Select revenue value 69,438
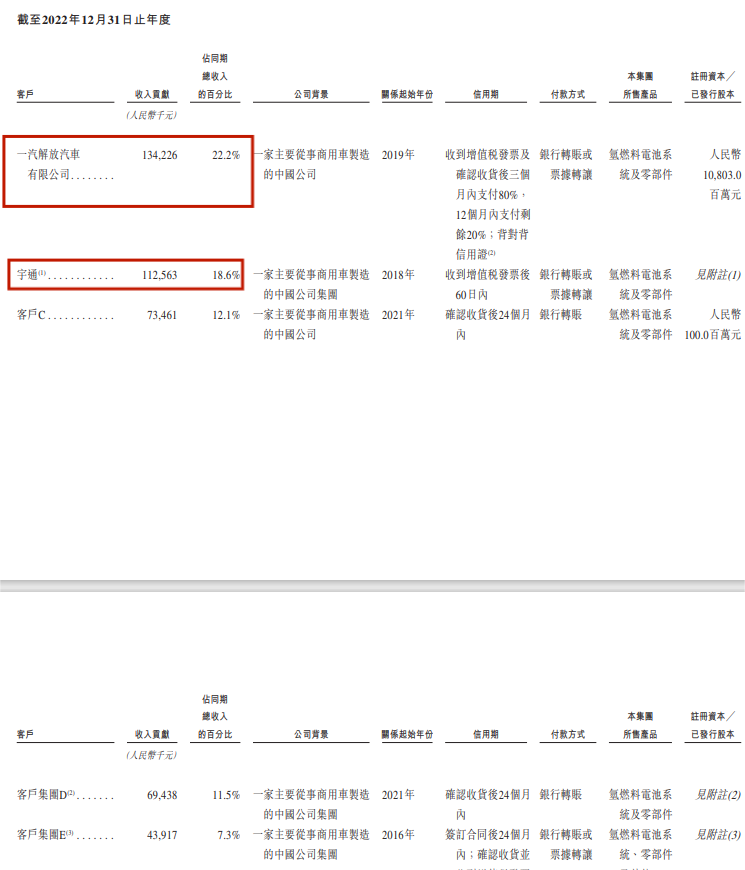745x870 pixels. tap(162, 795)
